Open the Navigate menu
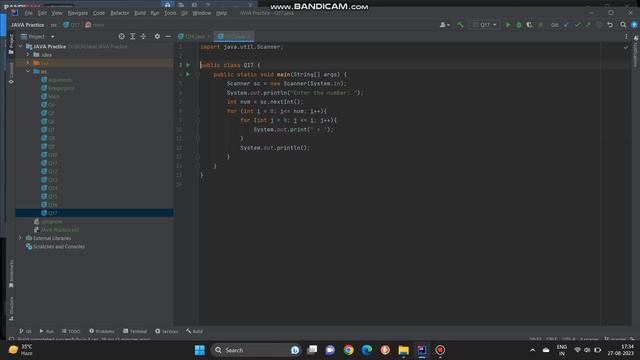The width and height of the screenshot is (640, 360). click(78, 13)
